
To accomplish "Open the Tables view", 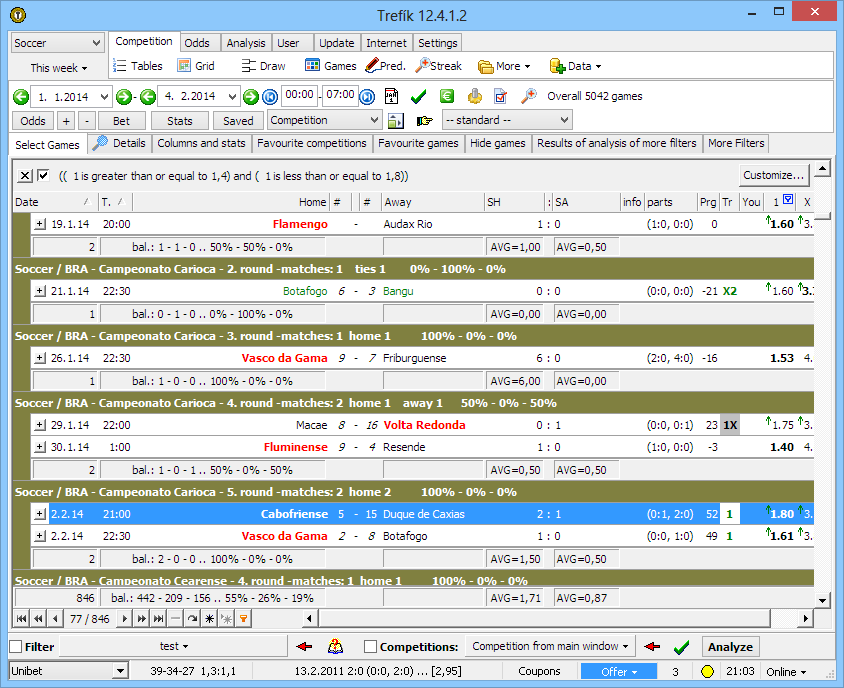I will [x=138, y=66].
